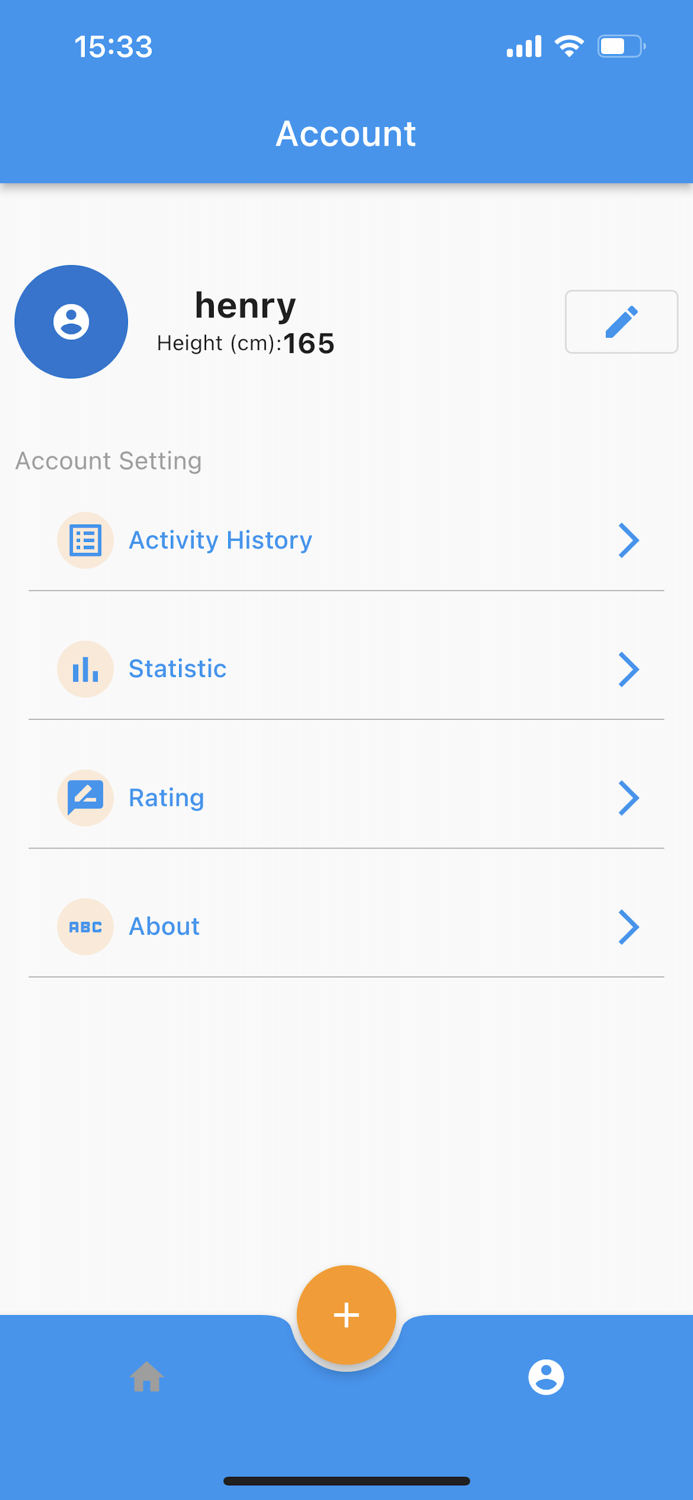The width and height of the screenshot is (693, 1500).
Task: Open Rating using the right arrow
Action: click(x=629, y=798)
